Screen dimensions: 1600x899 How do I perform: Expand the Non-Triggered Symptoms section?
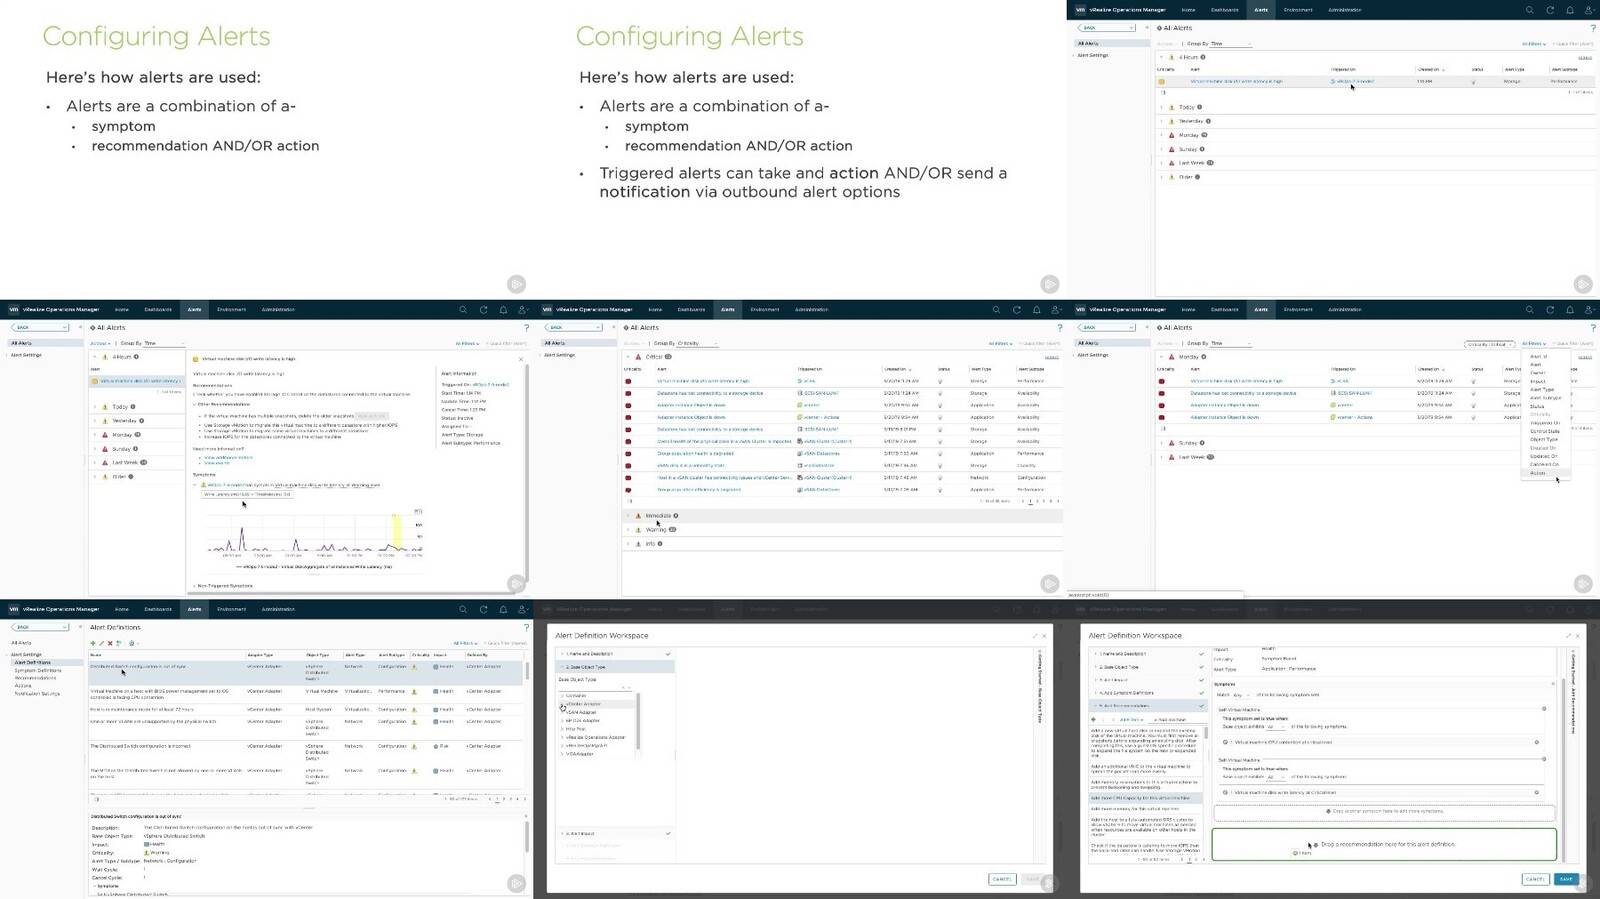click(194, 586)
